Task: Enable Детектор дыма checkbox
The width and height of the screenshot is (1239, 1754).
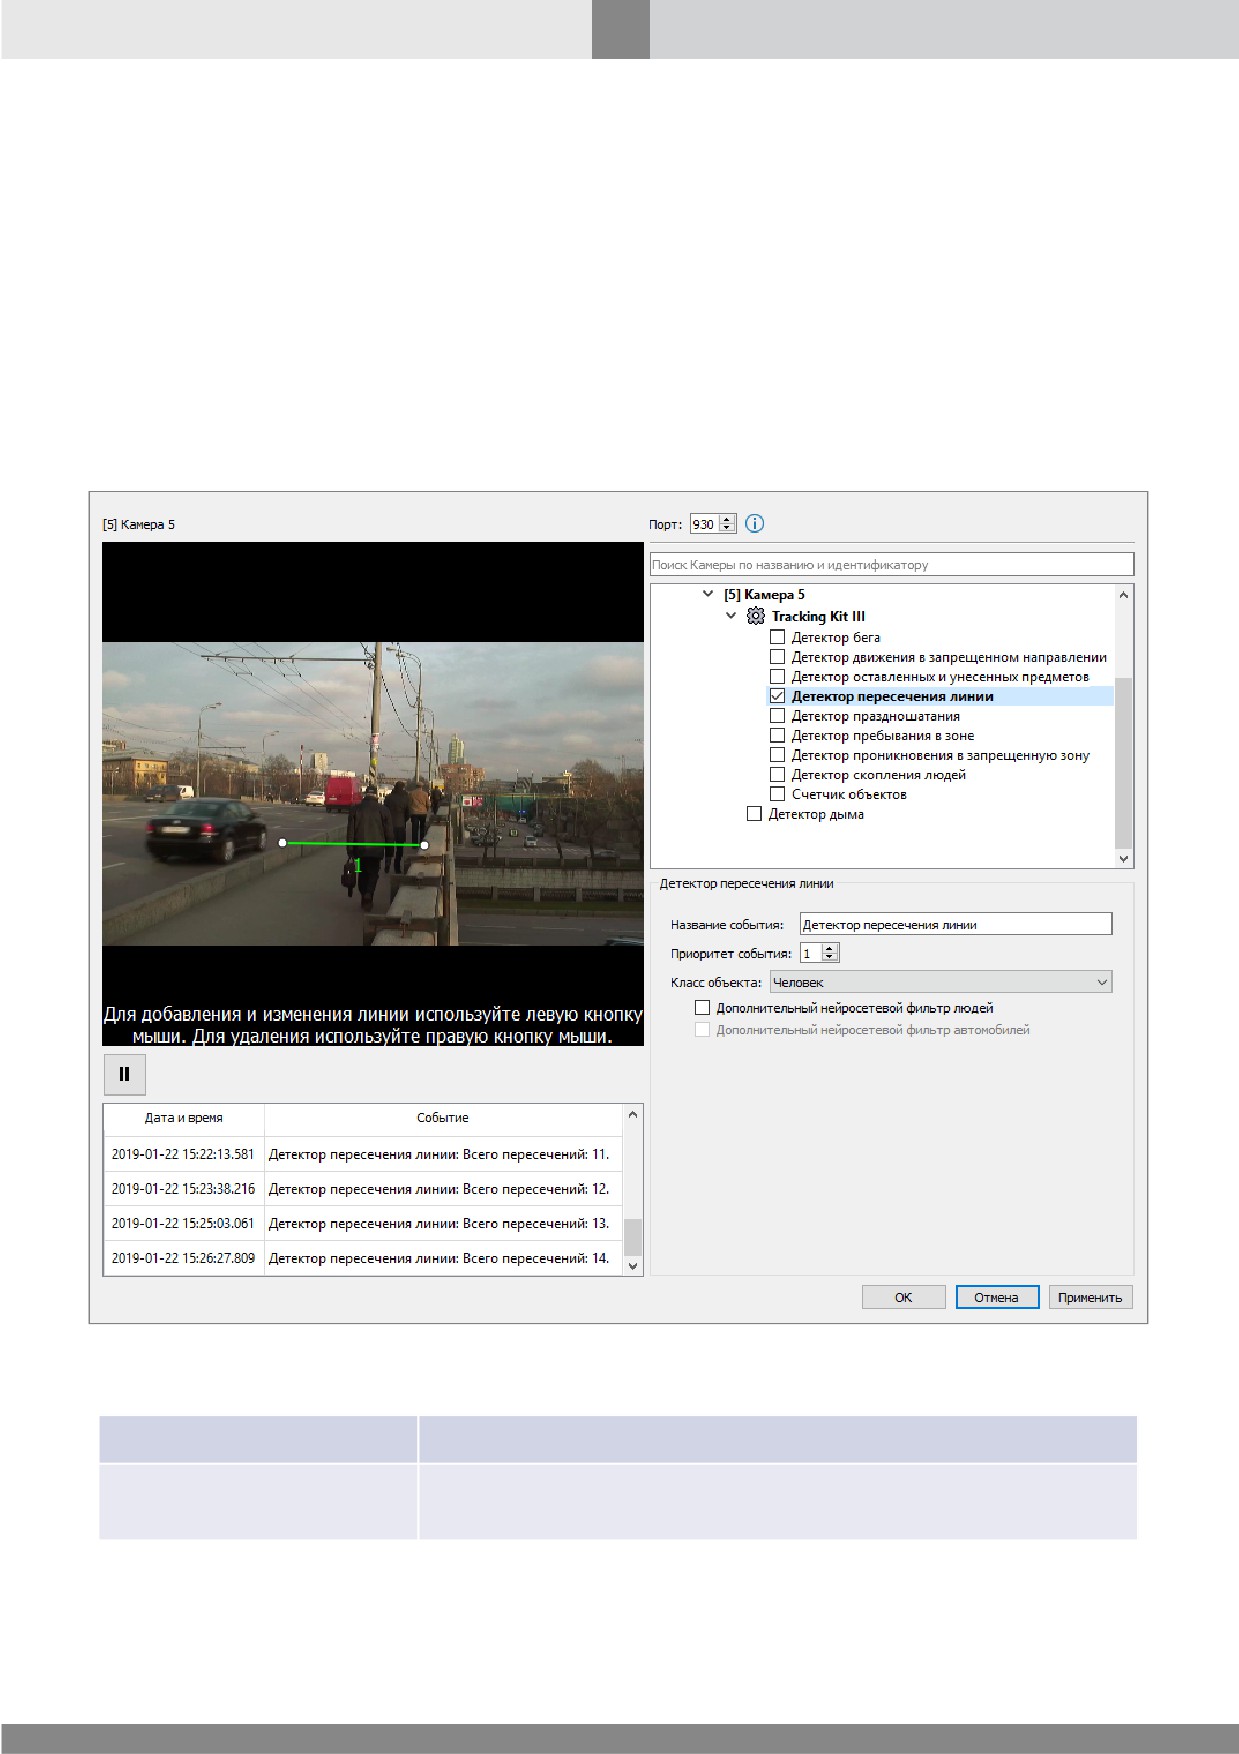Action: pyautogui.click(x=754, y=814)
